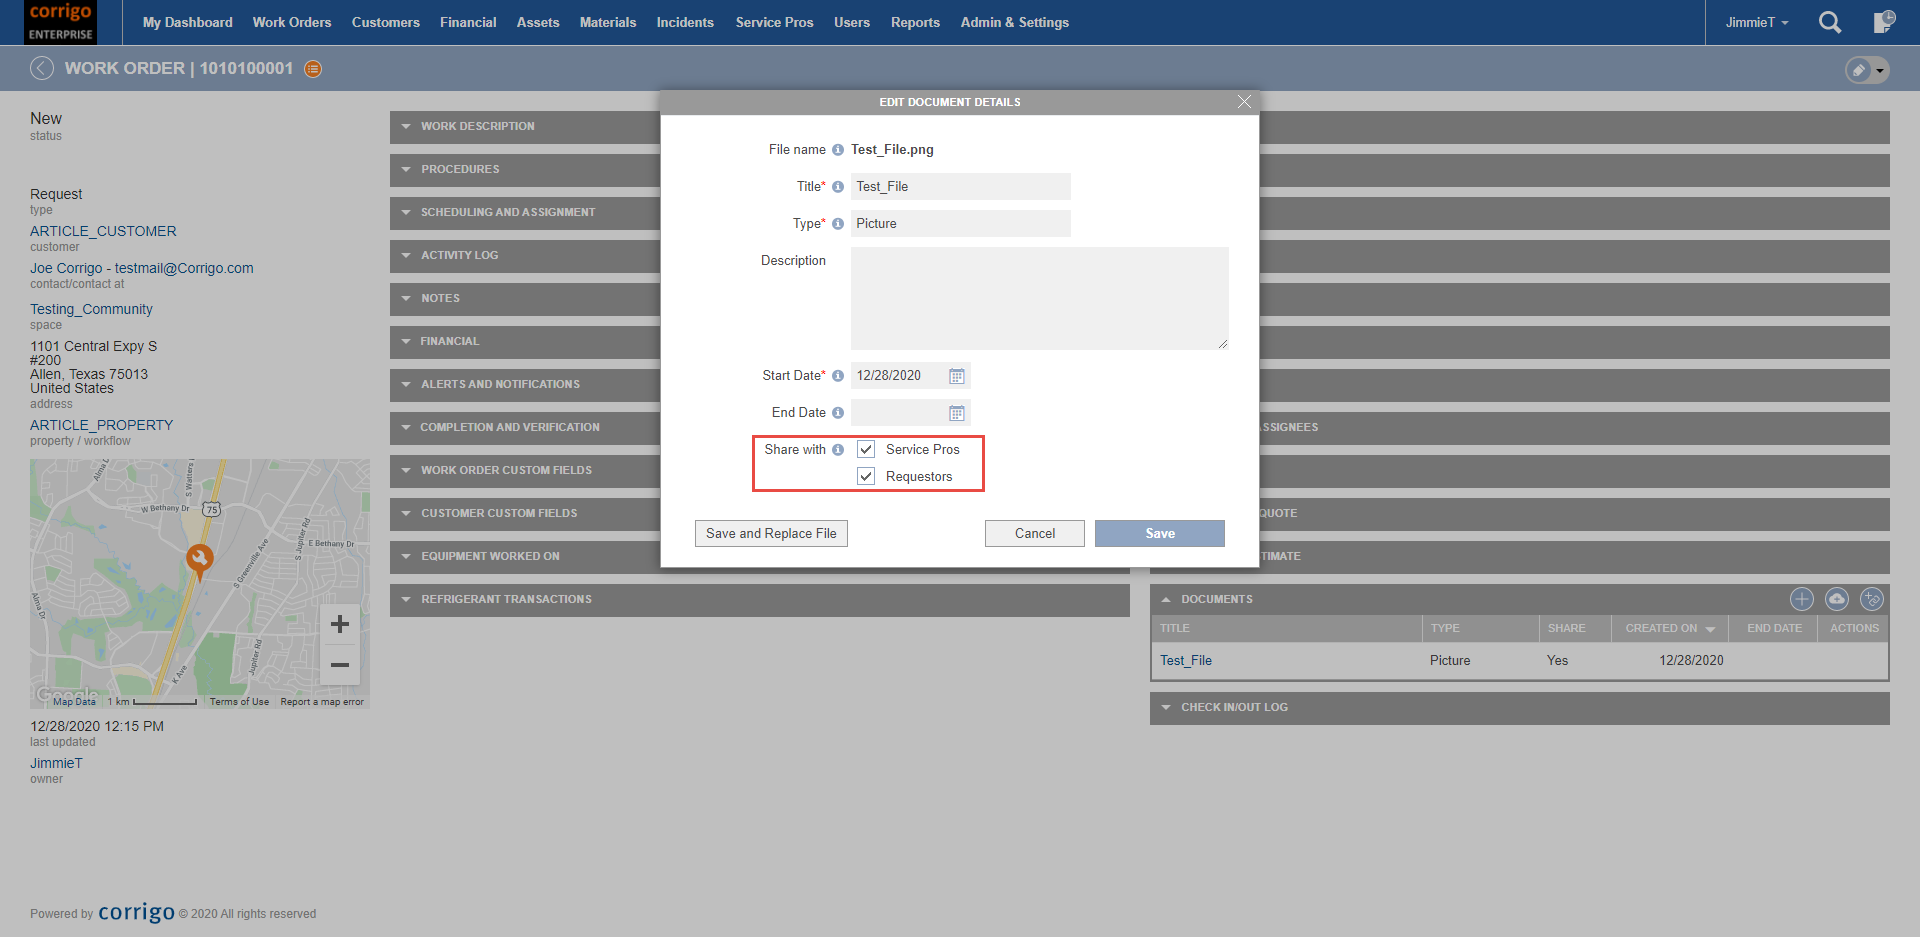Click the edit pencil icon for work order

pos(1859,70)
